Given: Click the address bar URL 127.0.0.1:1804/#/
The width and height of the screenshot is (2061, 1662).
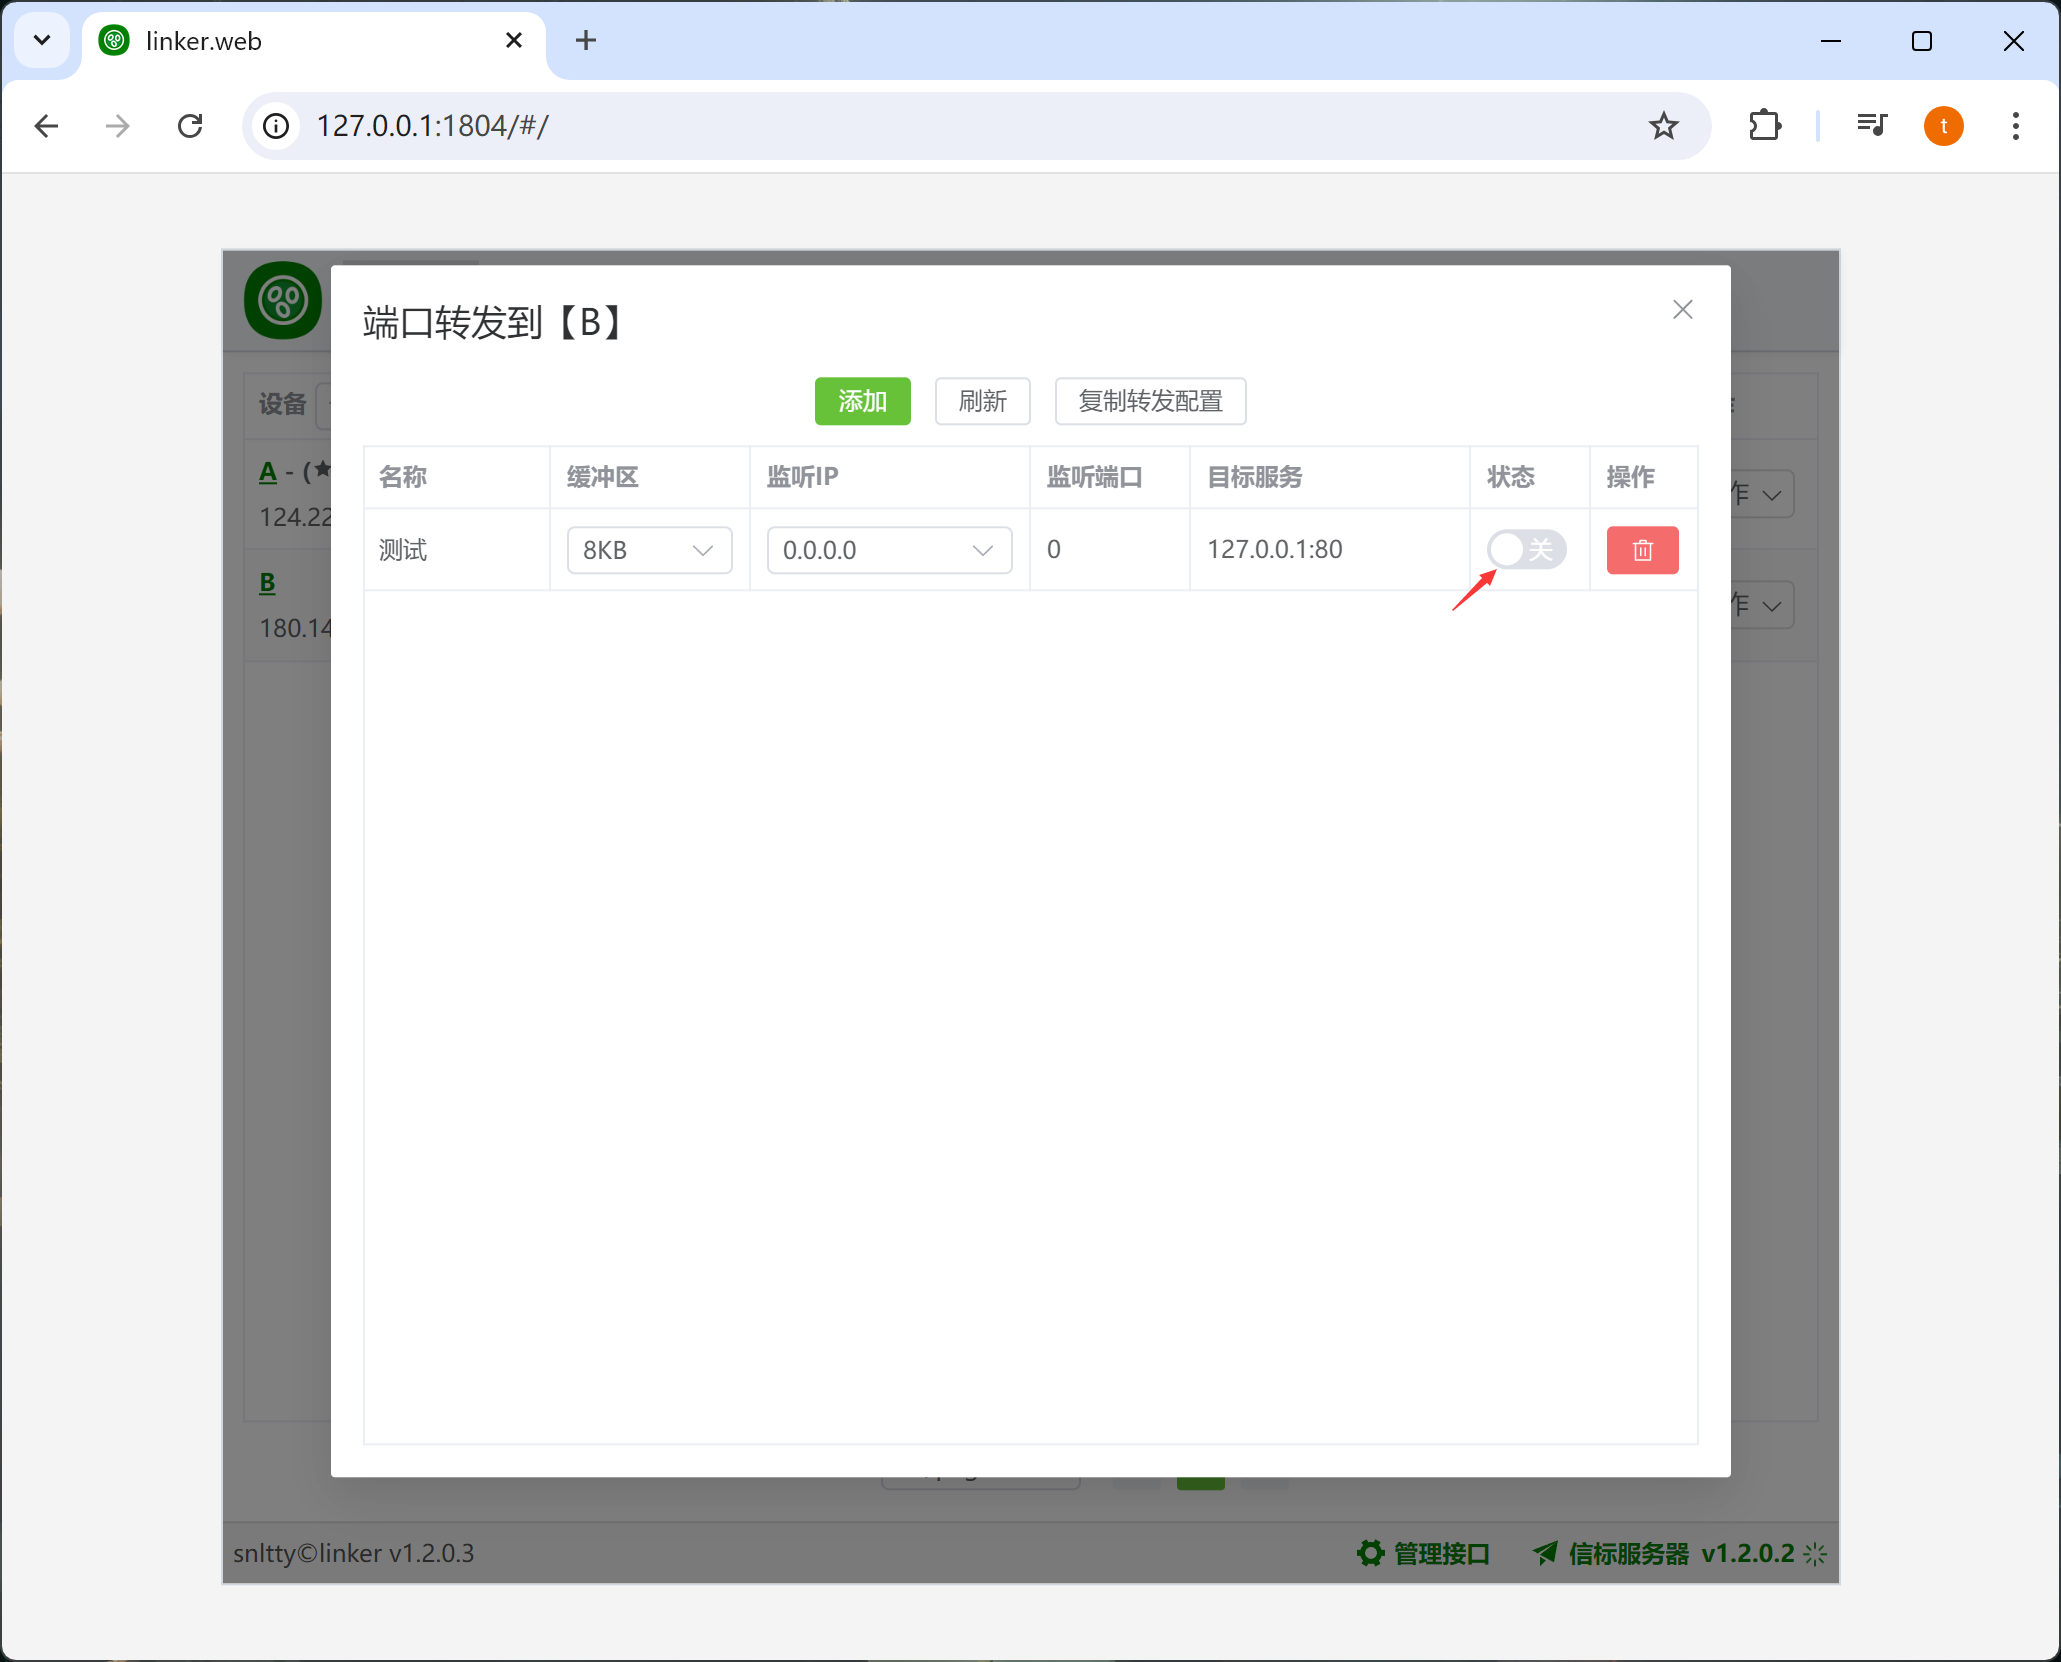Looking at the screenshot, I should tap(432, 126).
